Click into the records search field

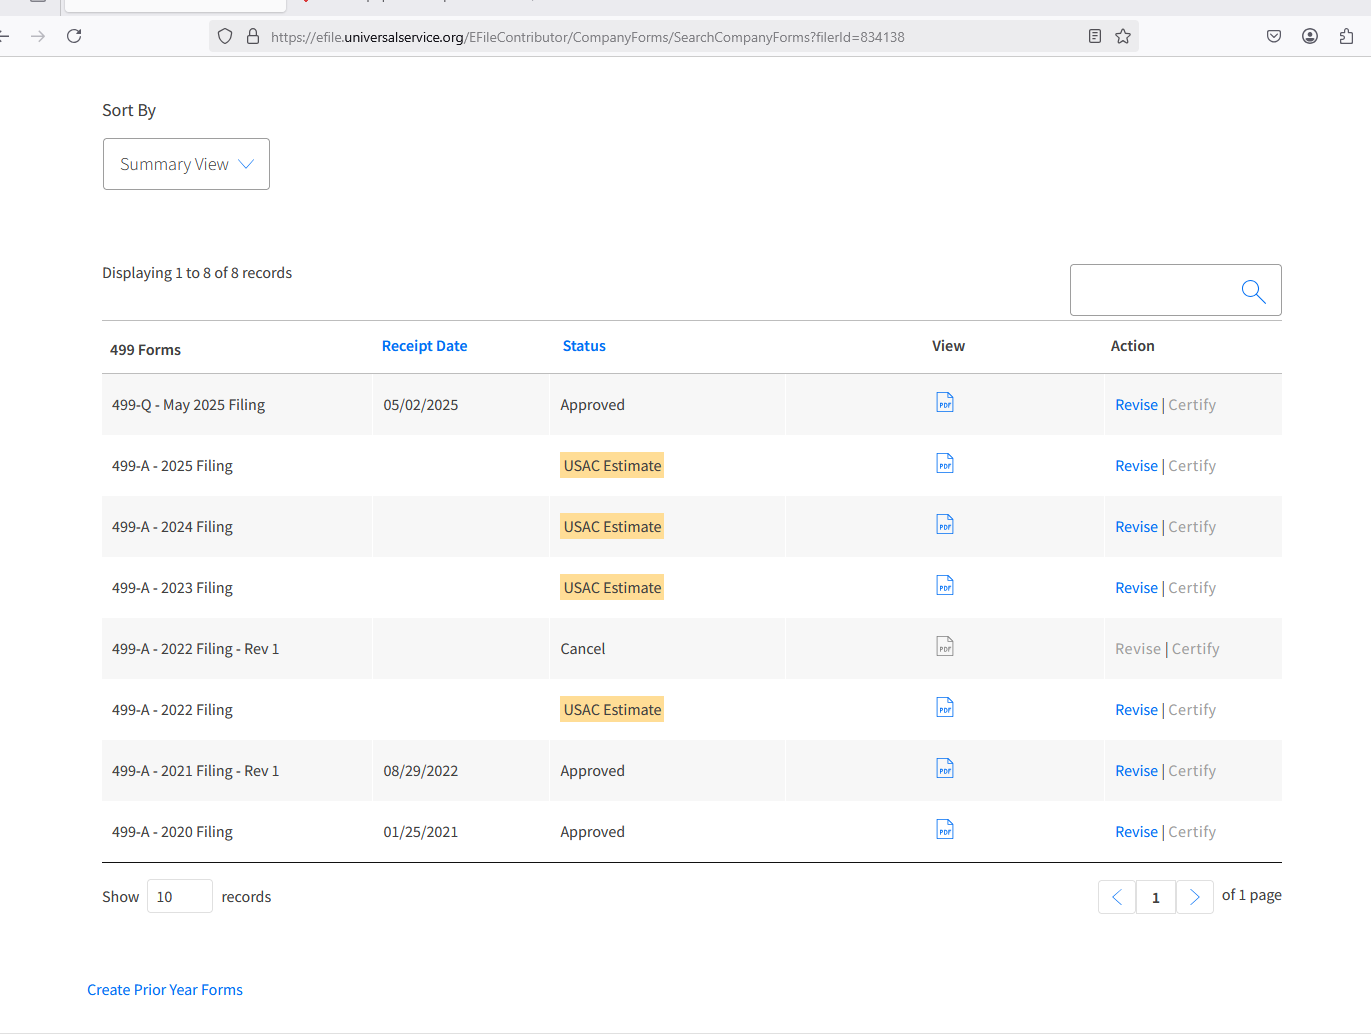1152,291
